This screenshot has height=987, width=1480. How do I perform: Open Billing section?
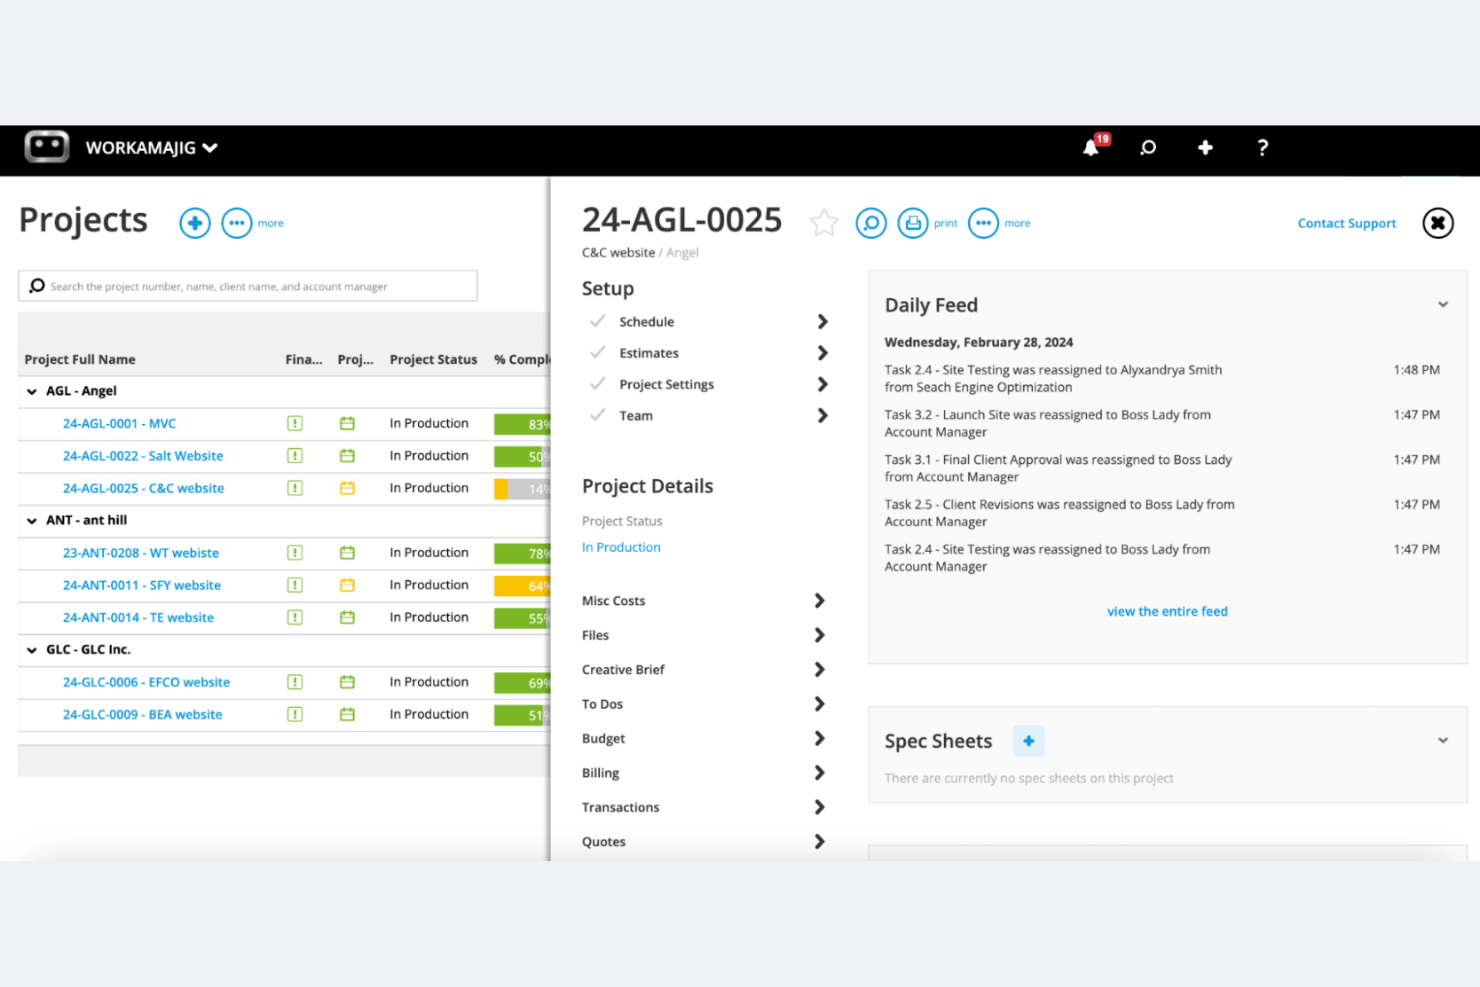coord(705,773)
